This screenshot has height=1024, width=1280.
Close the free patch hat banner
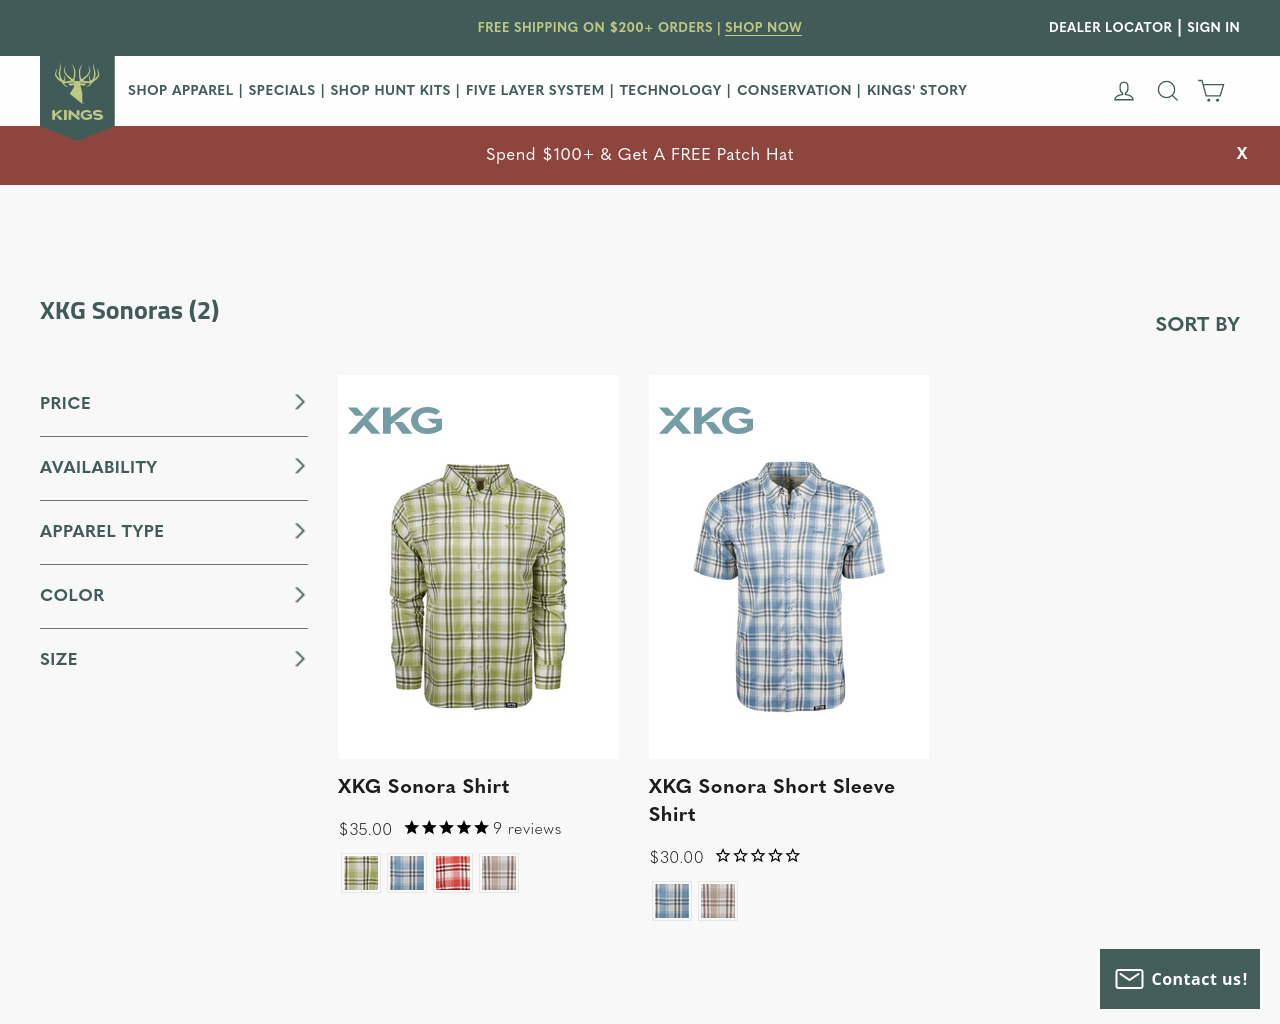1242,153
